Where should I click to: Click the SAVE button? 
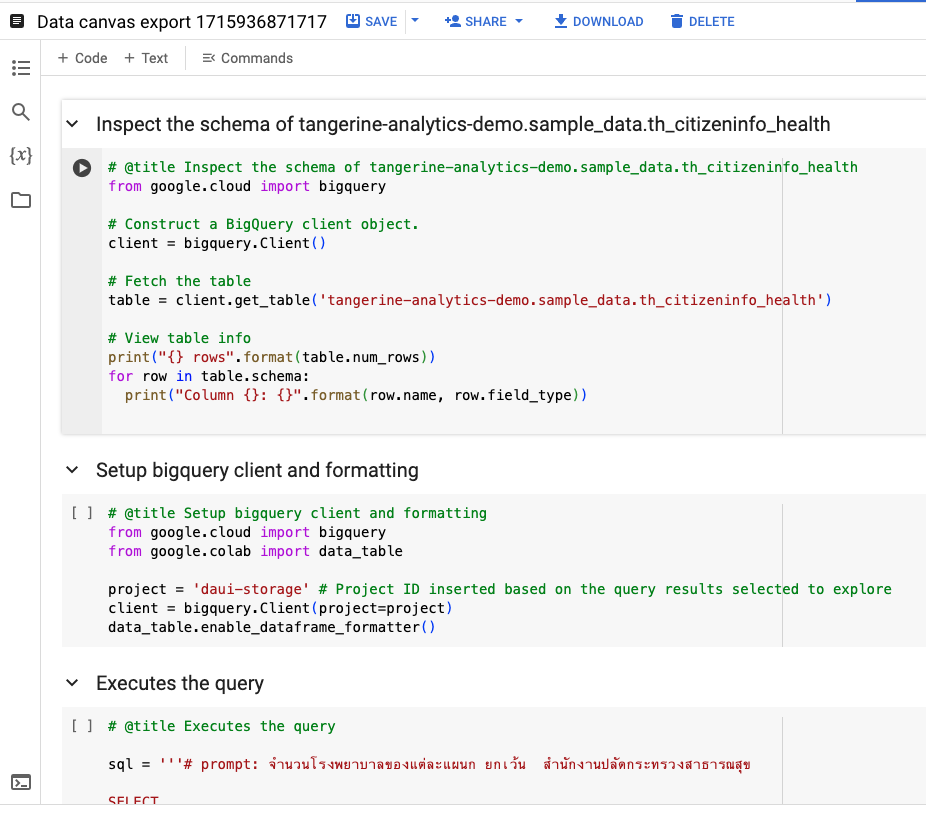point(371,22)
